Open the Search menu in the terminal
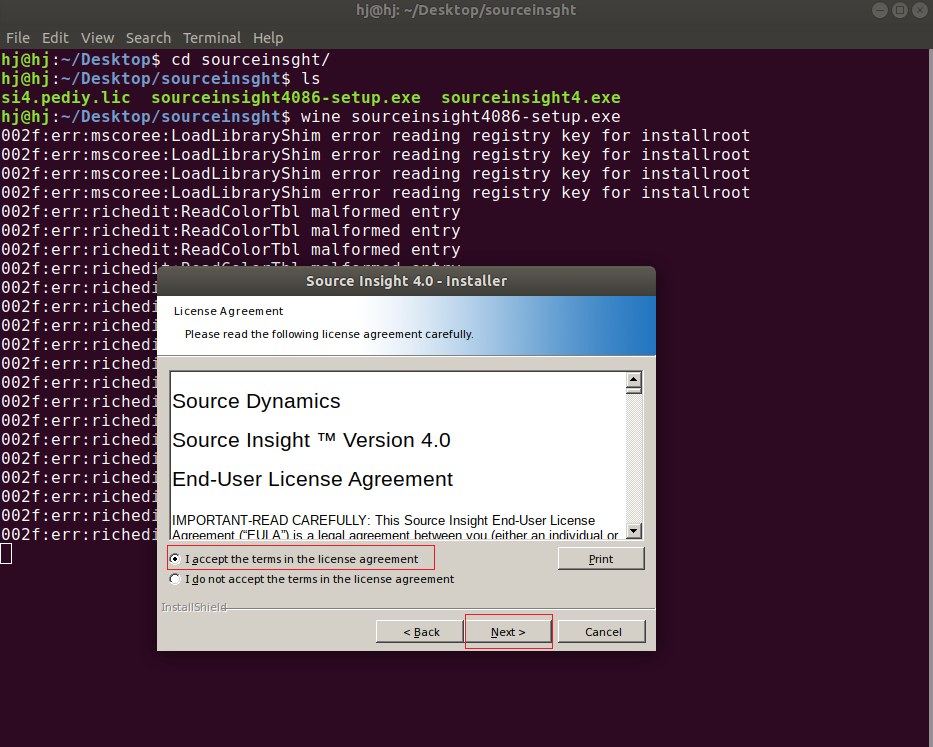 pos(148,37)
